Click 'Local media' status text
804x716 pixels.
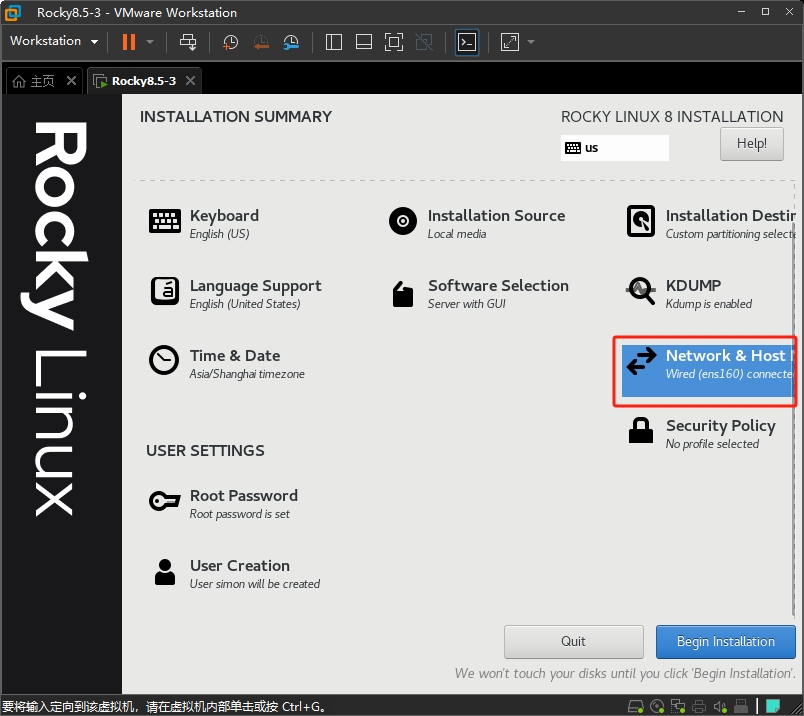point(457,234)
